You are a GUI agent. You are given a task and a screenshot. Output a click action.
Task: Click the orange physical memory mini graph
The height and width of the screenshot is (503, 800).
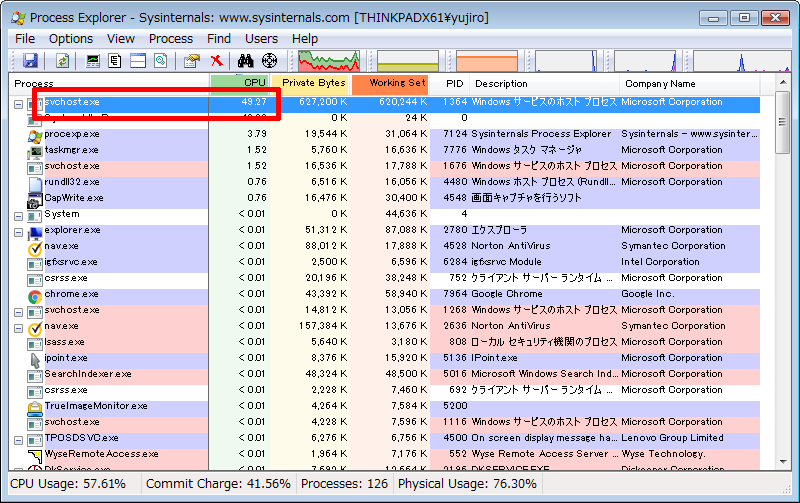pos(487,61)
